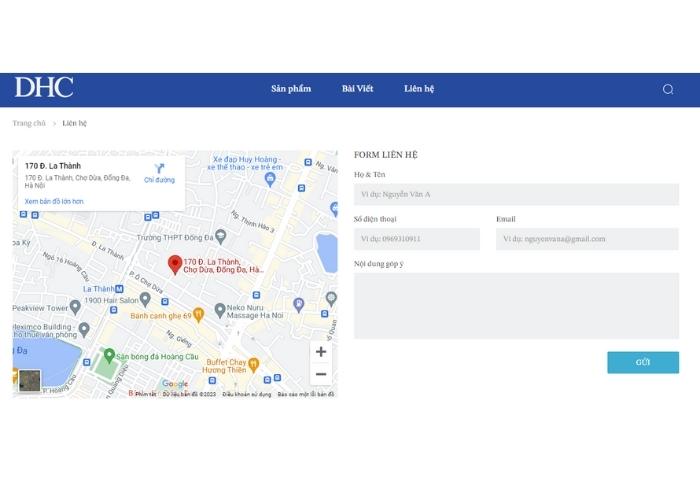The height and width of the screenshot is (500, 700).
Task: Click the DHC logo
Action: point(44,88)
